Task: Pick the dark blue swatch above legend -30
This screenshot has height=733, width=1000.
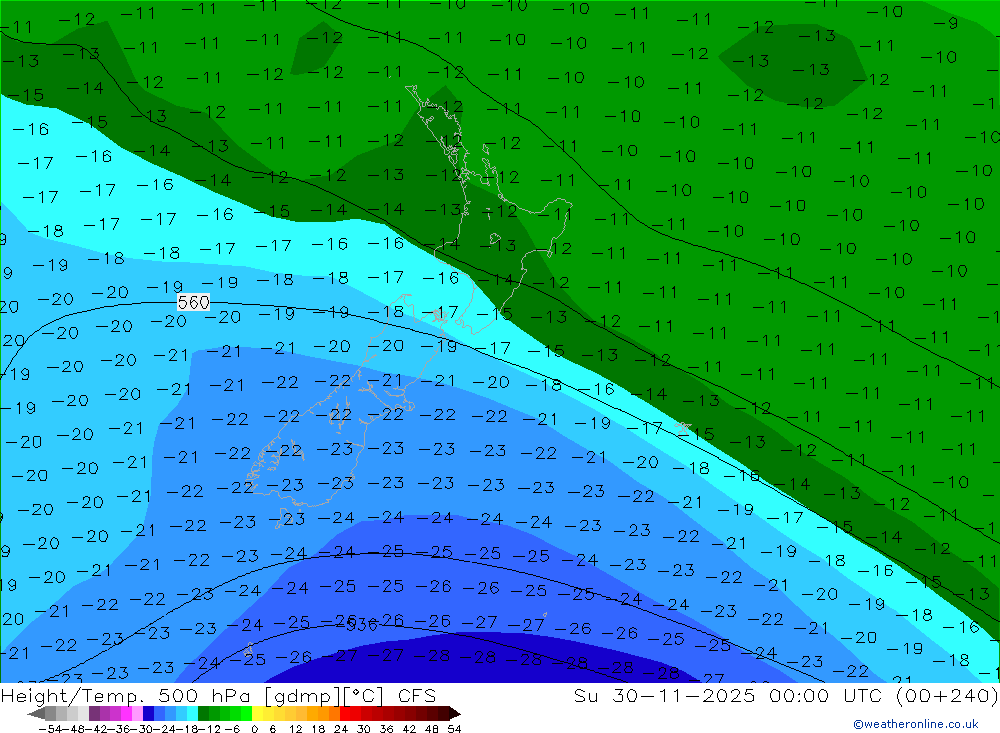Action: 148,714
